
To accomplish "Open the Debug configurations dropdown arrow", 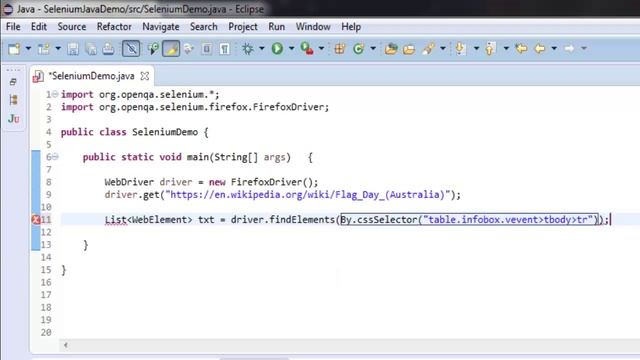I will [x=262, y=49].
